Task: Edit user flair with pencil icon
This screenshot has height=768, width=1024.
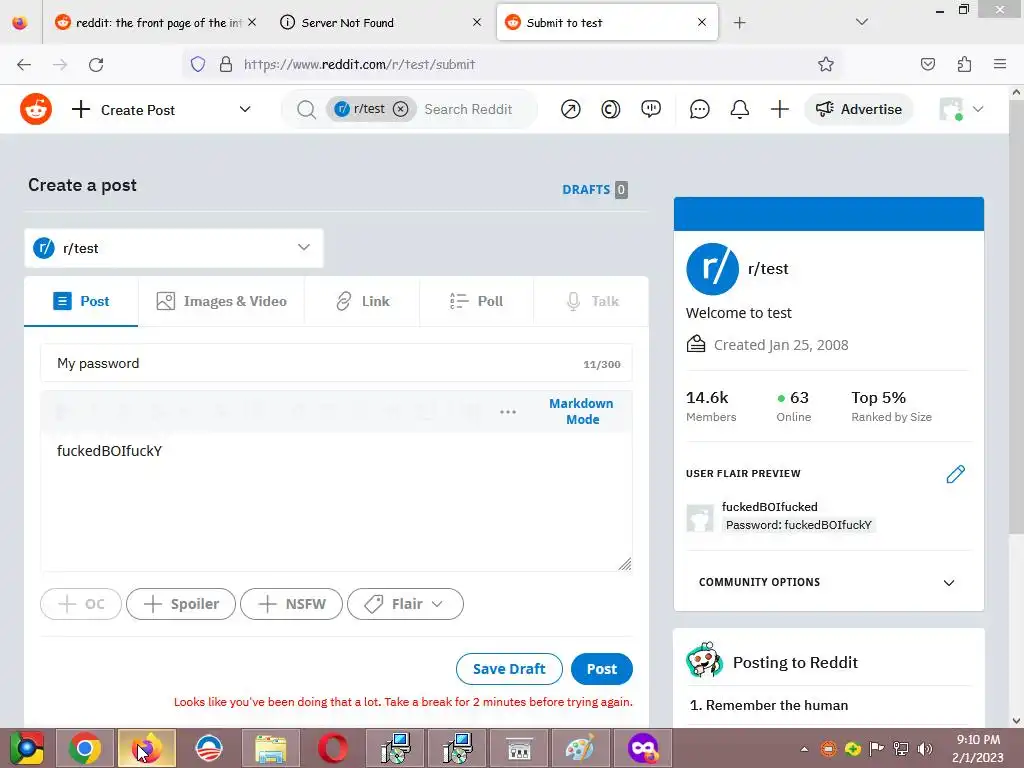Action: [955, 474]
